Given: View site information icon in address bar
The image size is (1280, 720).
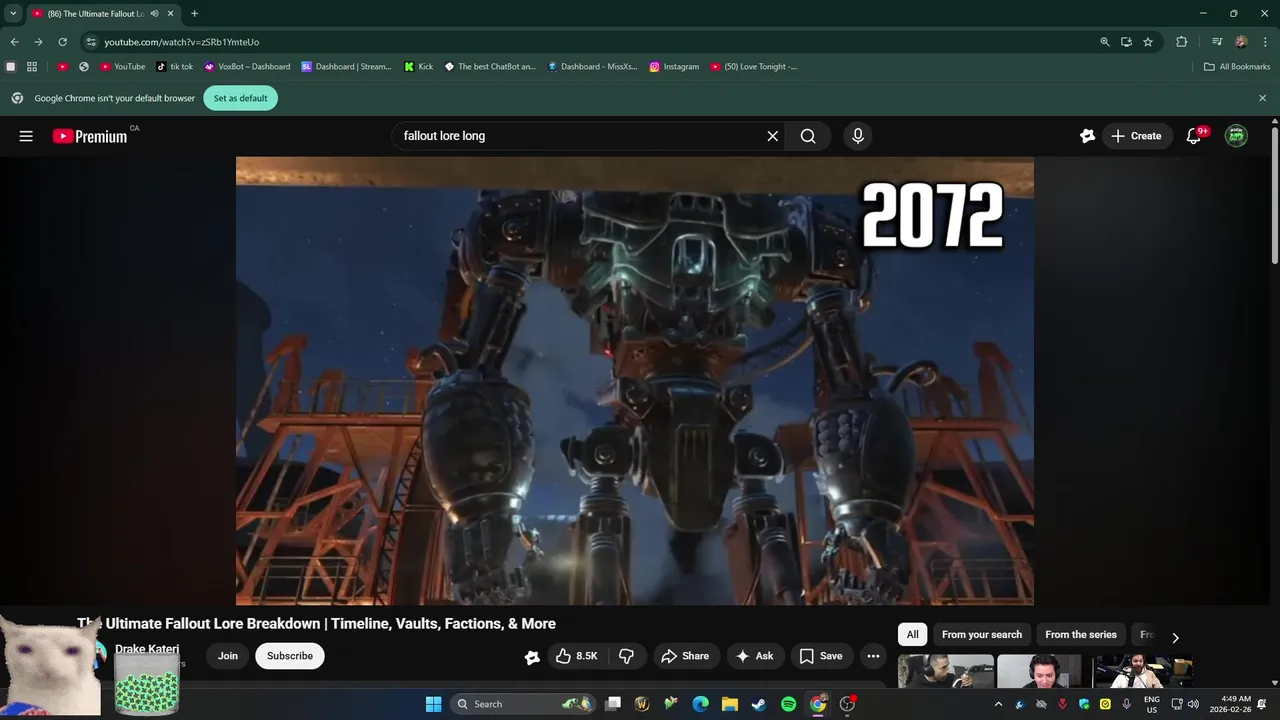Looking at the screenshot, I should 91,42.
